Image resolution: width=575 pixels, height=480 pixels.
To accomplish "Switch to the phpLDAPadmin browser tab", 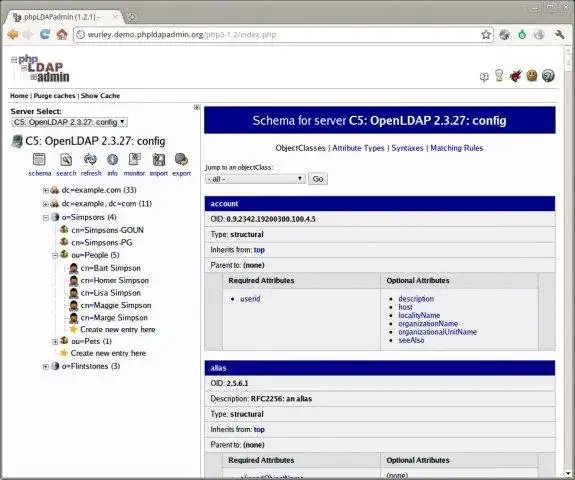I will click(64, 17).
